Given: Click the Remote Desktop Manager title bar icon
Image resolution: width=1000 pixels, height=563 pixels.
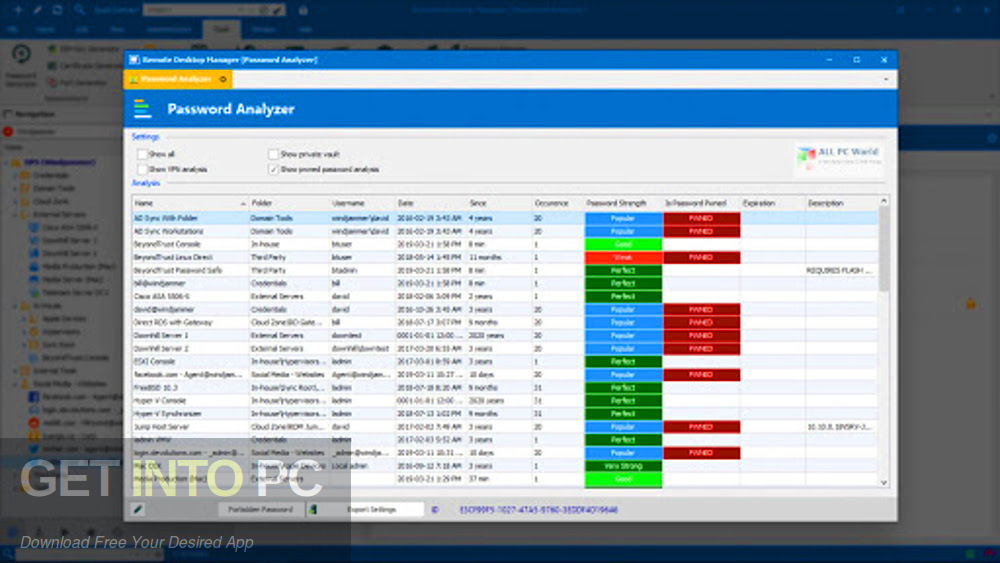Looking at the screenshot, I should (134, 59).
